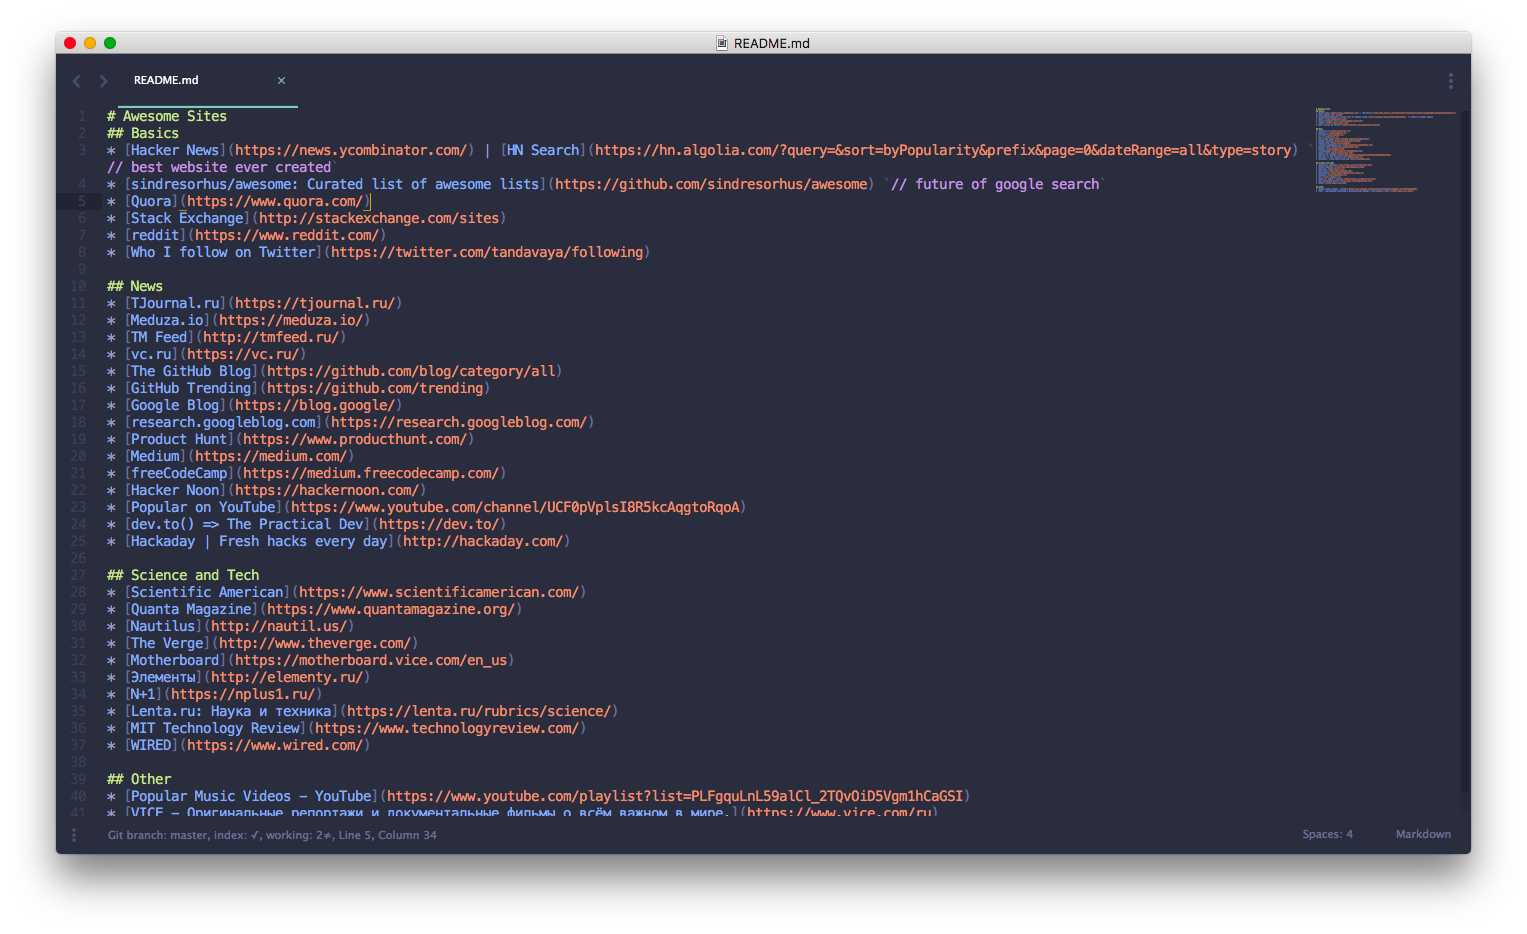1527x934 pixels.
Task: Click the Quanta Magazine entry
Action: click(314, 609)
